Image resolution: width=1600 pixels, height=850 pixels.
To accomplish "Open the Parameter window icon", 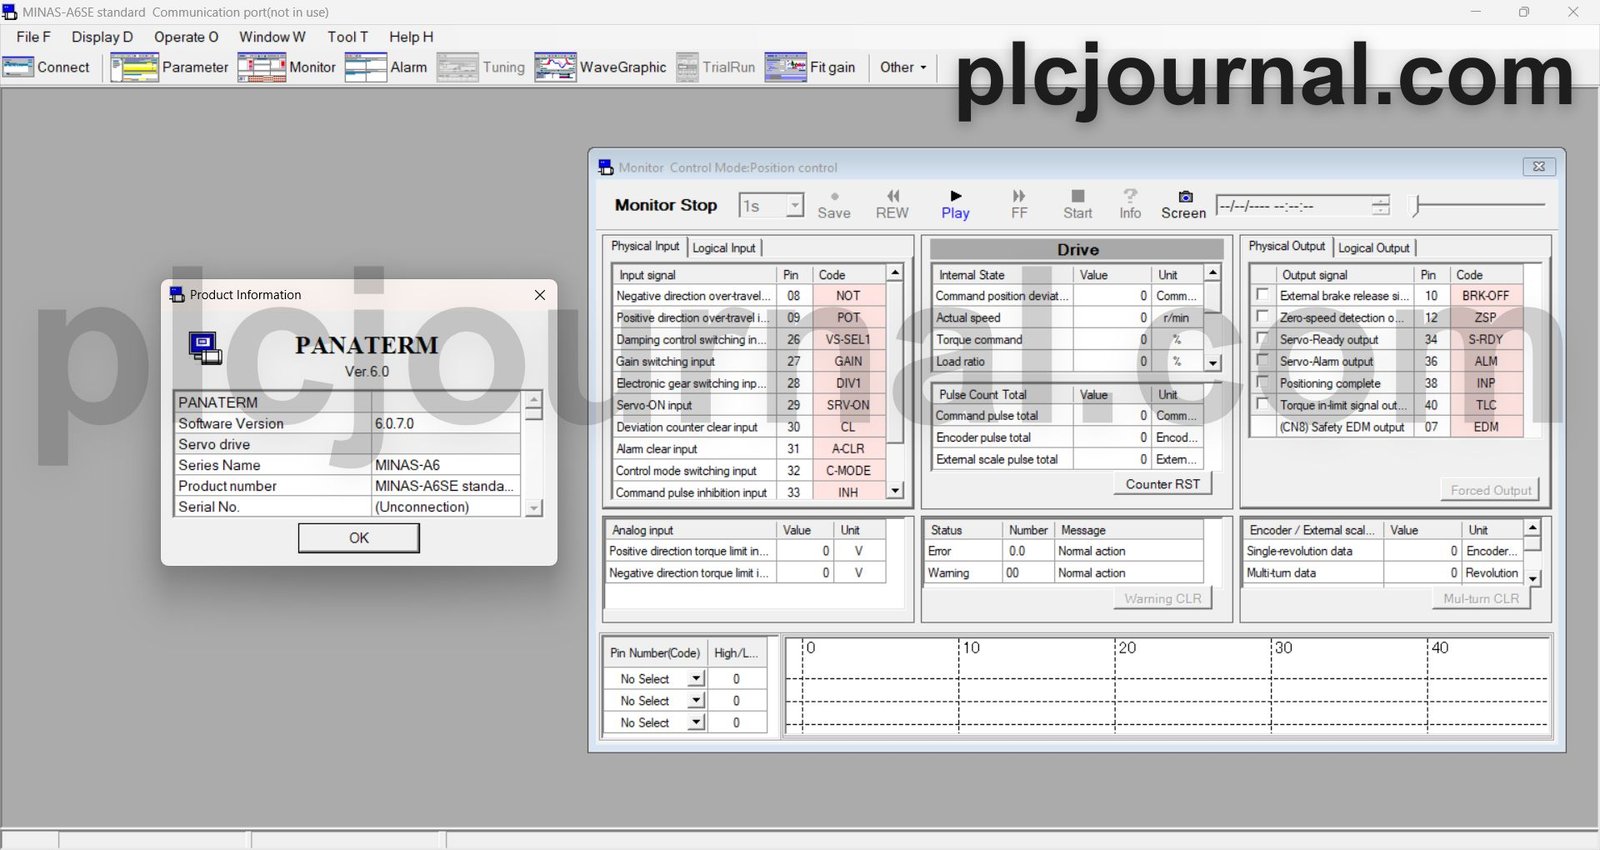I will pos(134,67).
